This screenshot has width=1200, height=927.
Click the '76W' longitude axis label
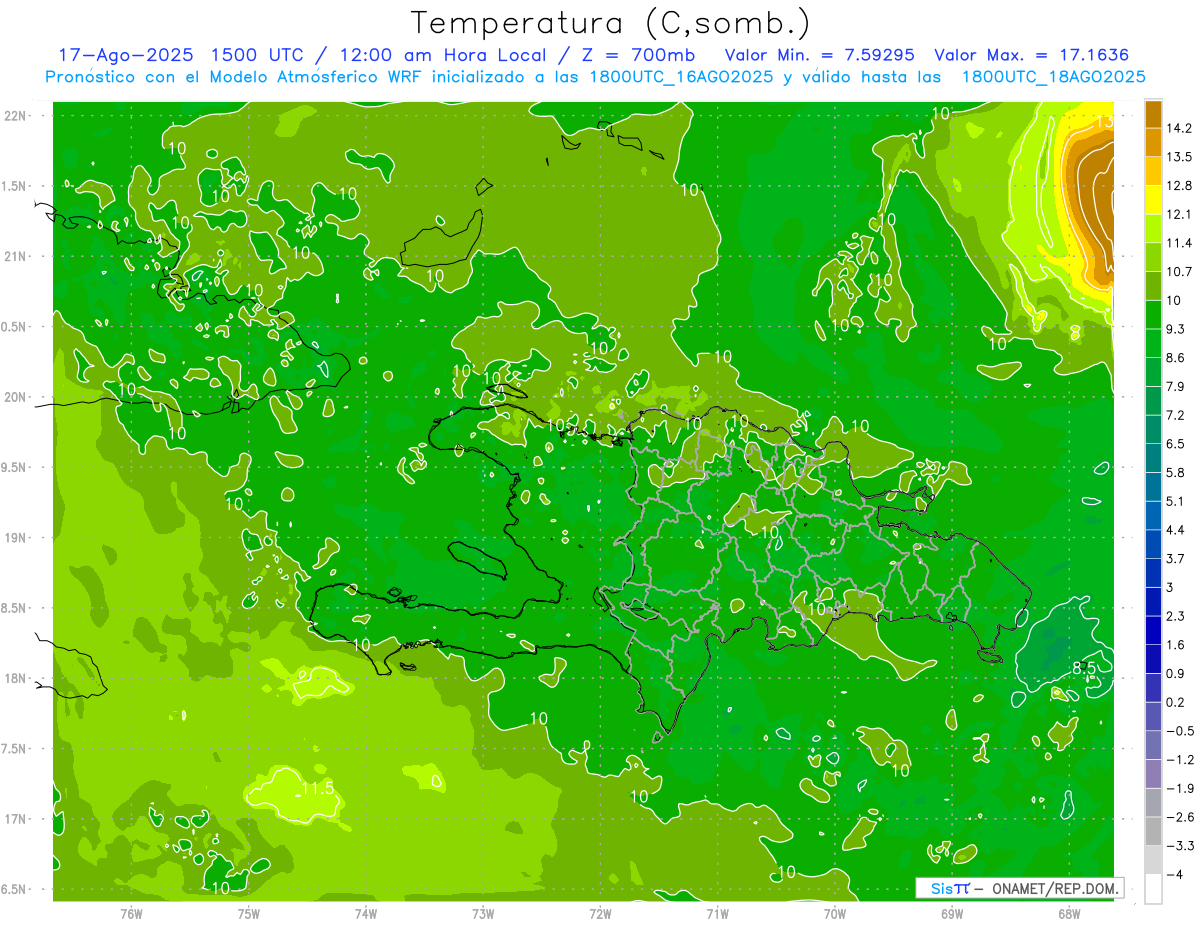click(x=131, y=913)
